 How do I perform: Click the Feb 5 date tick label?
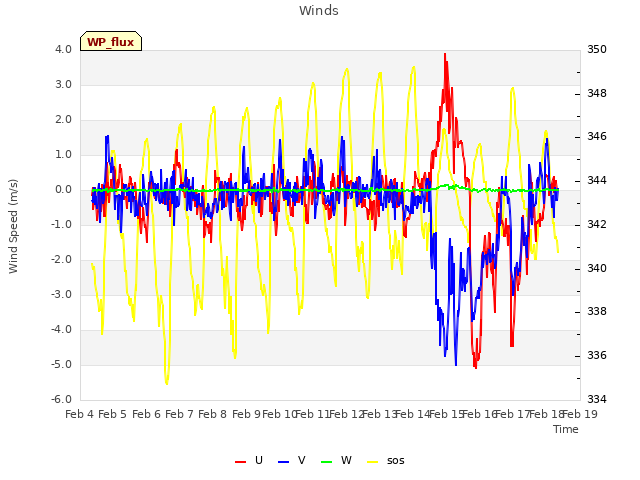click(x=113, y=414)
